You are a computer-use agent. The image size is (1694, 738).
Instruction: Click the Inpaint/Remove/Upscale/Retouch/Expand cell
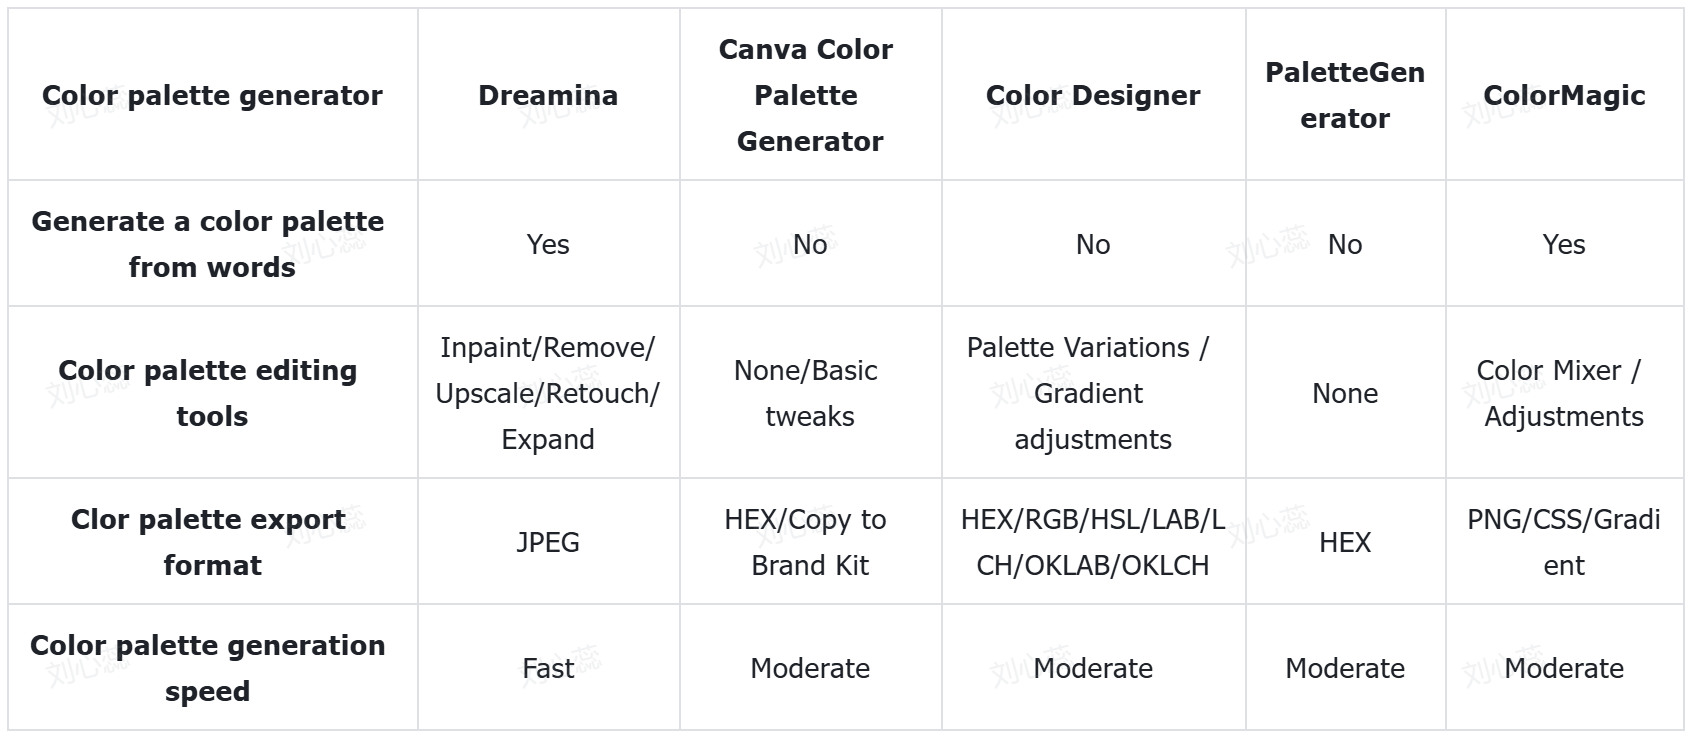tap(548, 393)
